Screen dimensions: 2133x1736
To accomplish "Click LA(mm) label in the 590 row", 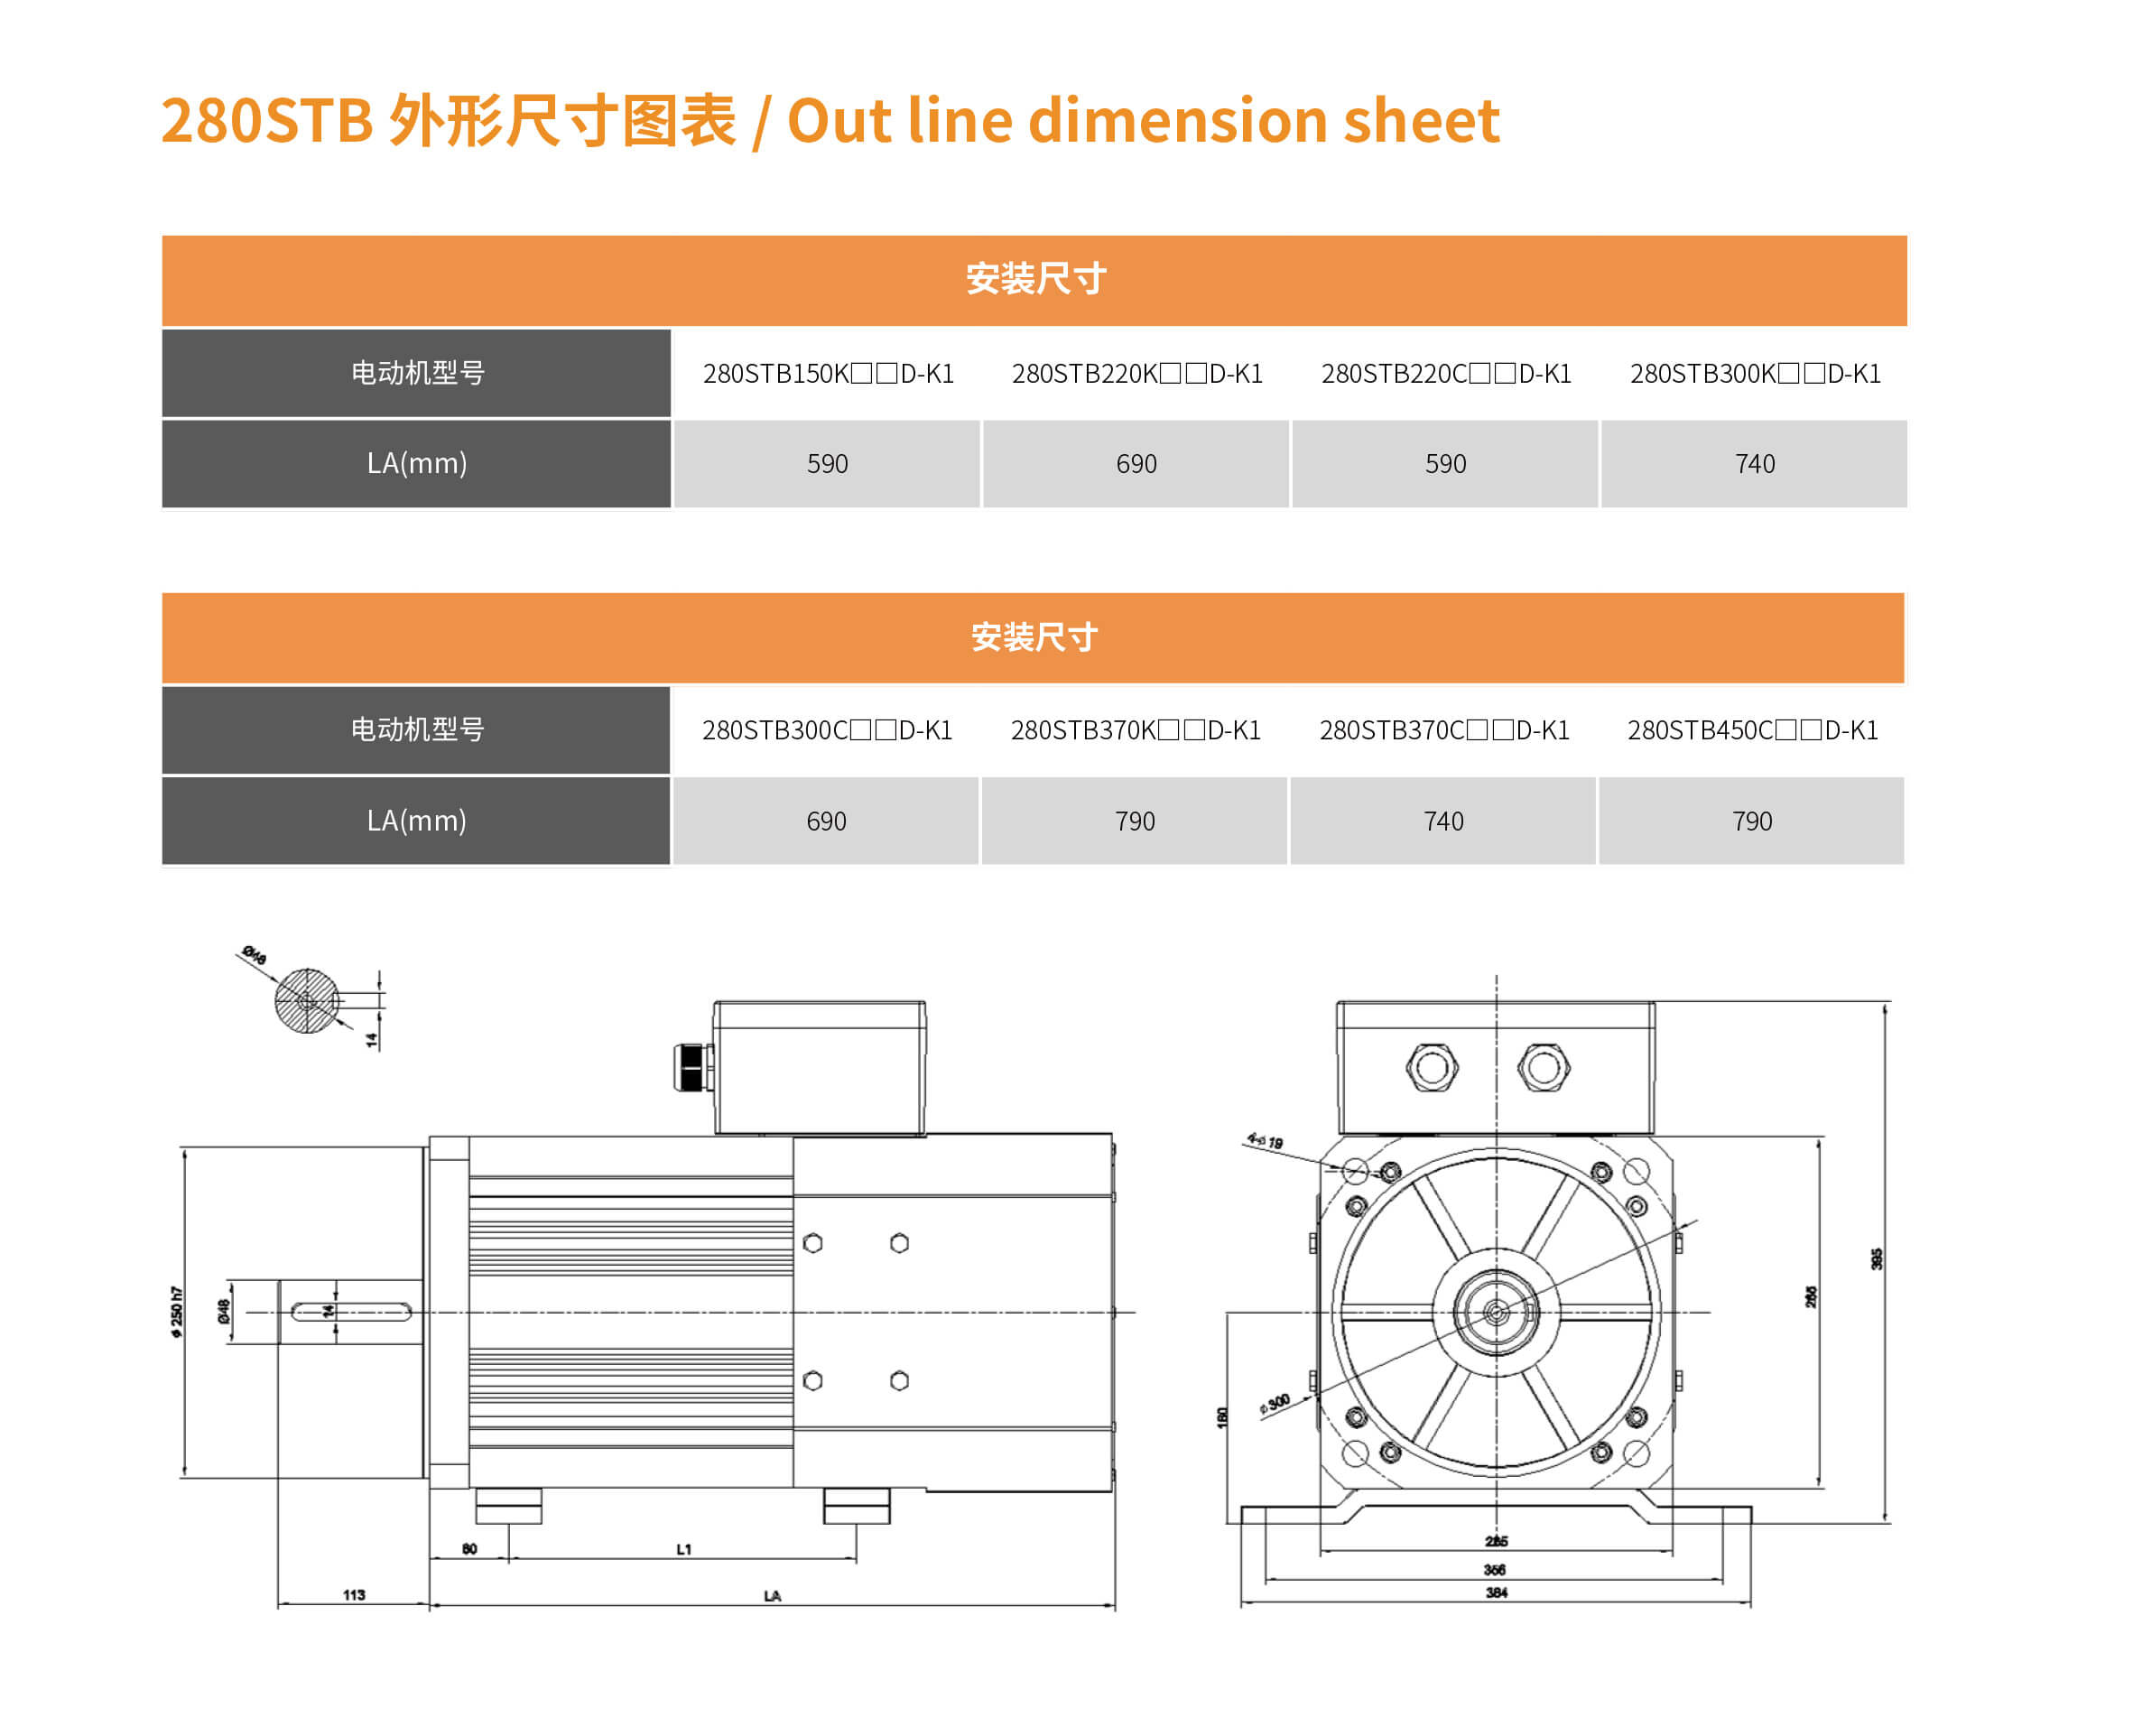I will pyautogui.click(x=416, y=464).
